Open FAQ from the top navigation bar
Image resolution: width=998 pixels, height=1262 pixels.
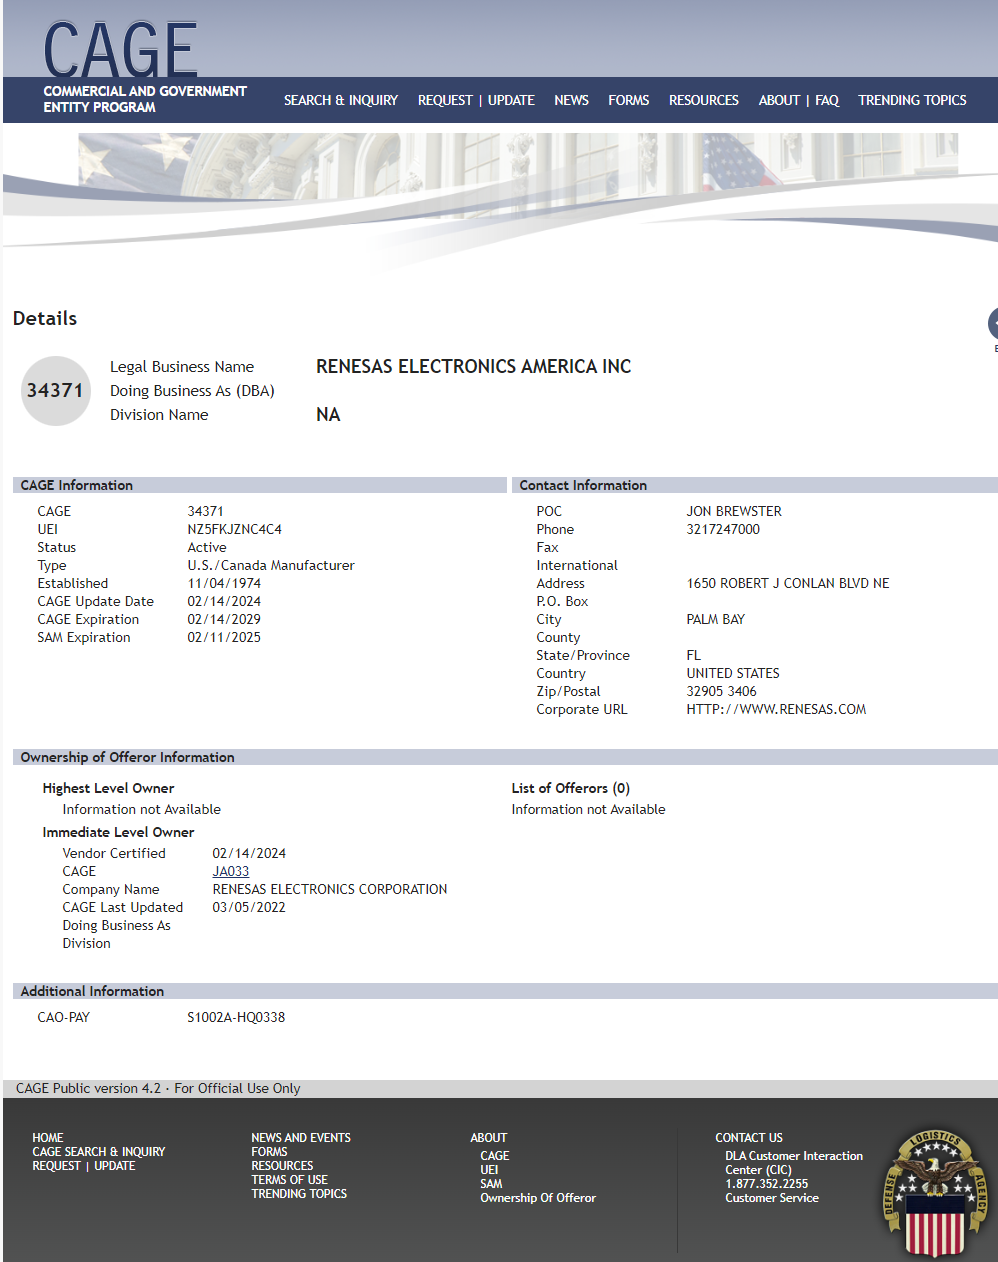point(827,100)
